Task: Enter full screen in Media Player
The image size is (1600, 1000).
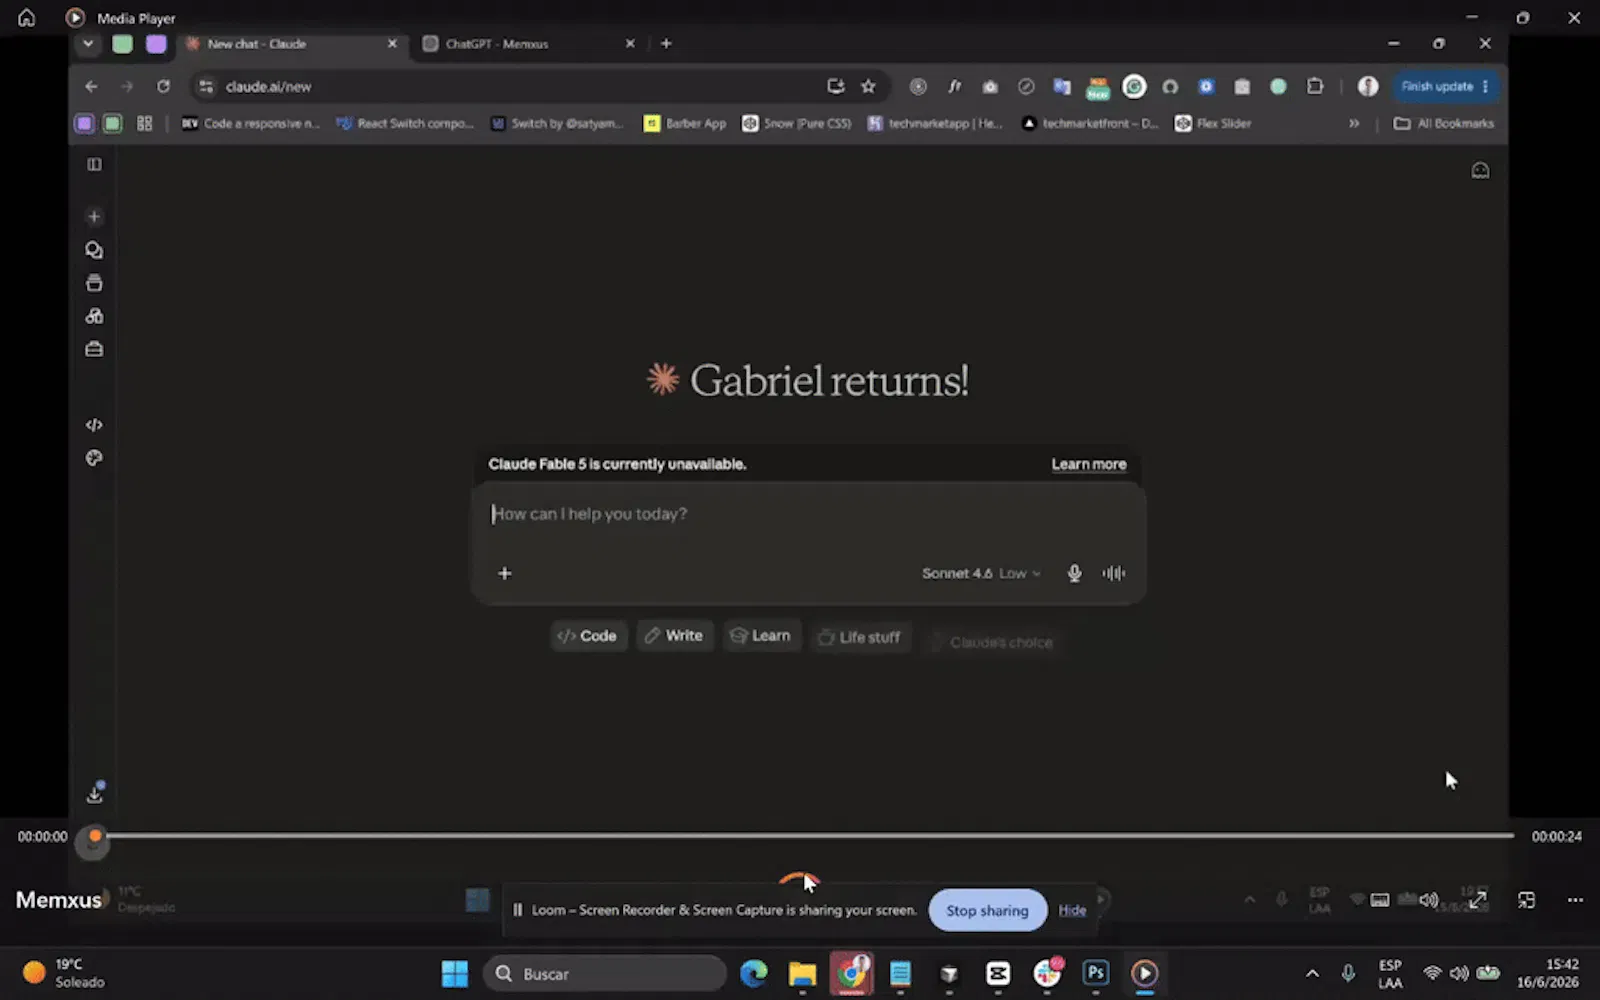Action: [1478, 900]
